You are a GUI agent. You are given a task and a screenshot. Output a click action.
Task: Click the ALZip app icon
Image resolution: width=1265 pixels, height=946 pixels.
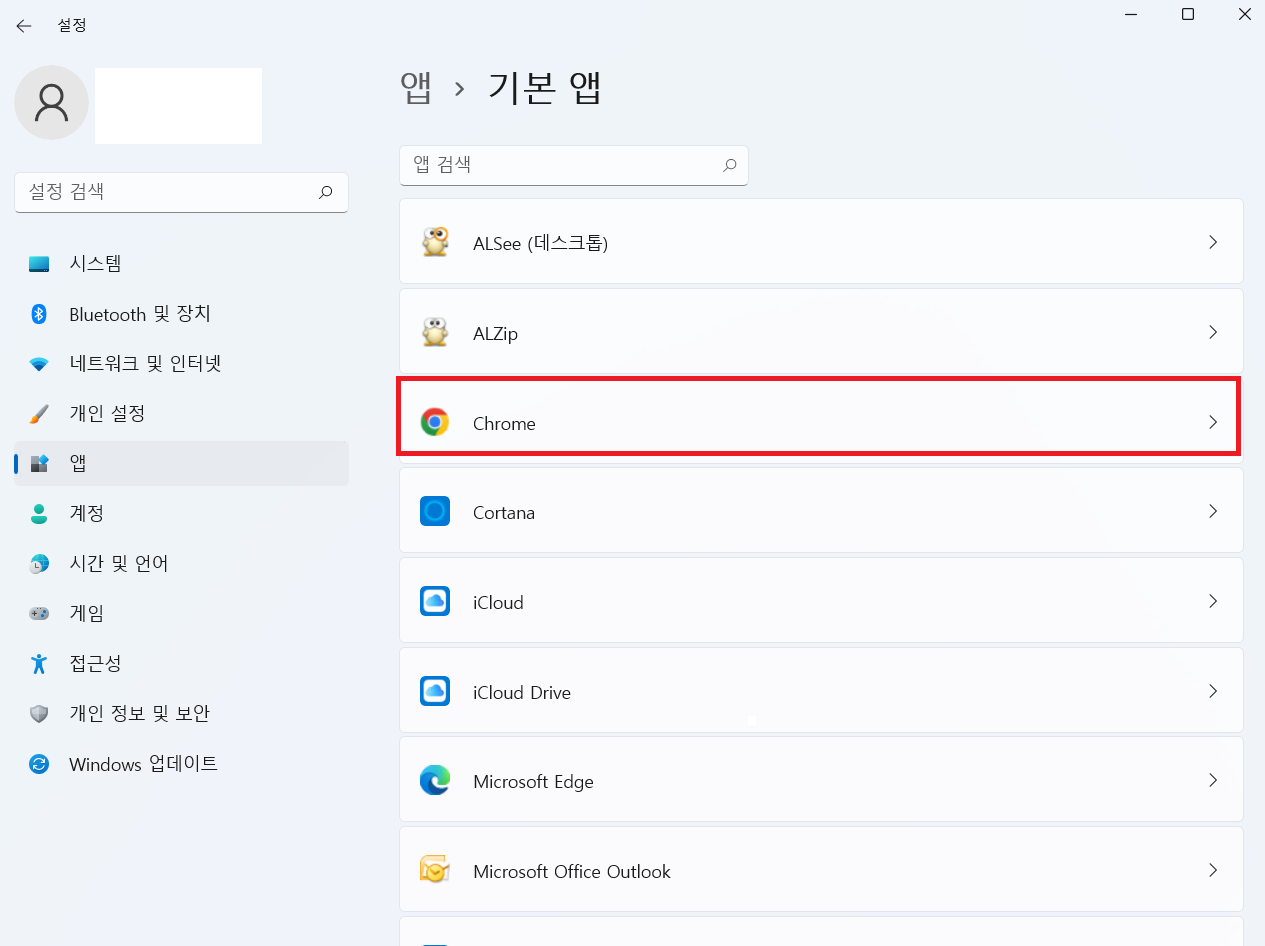point(435,332)
